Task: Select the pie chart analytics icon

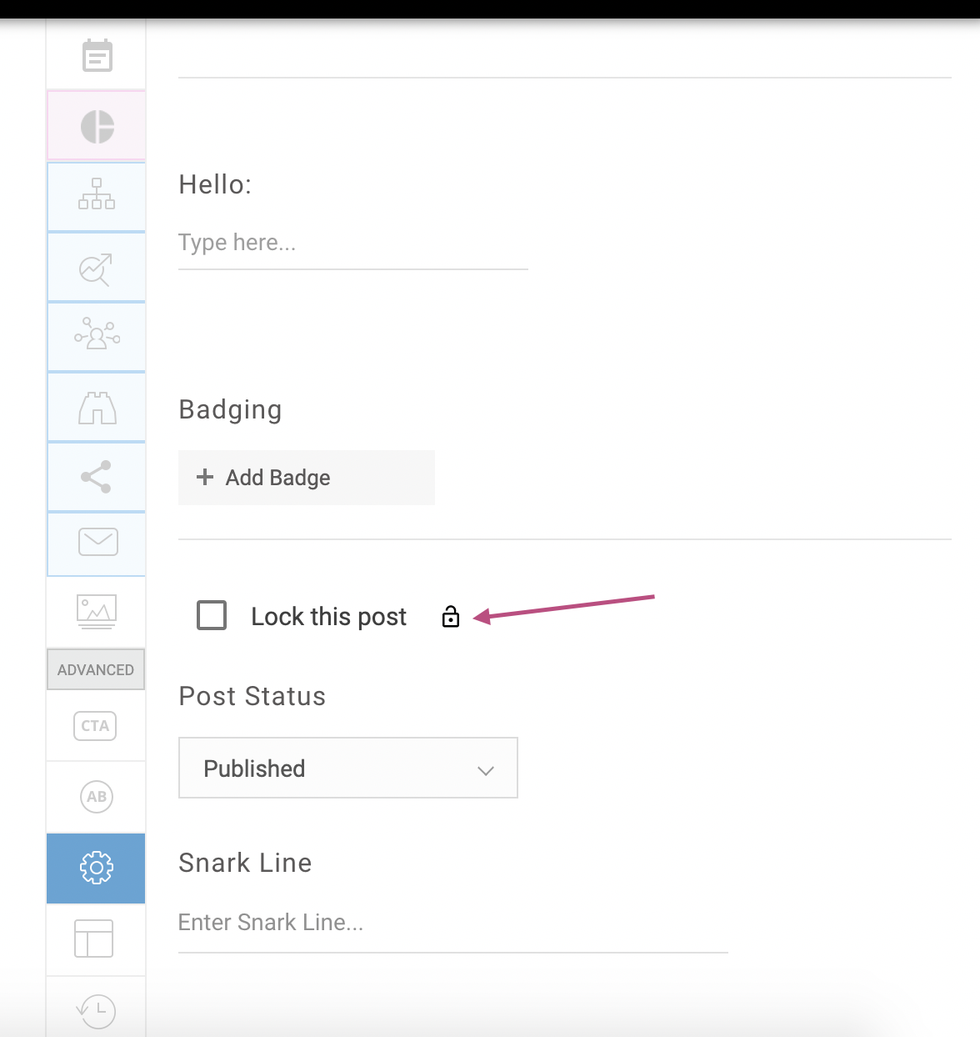Action: [97, 126]
